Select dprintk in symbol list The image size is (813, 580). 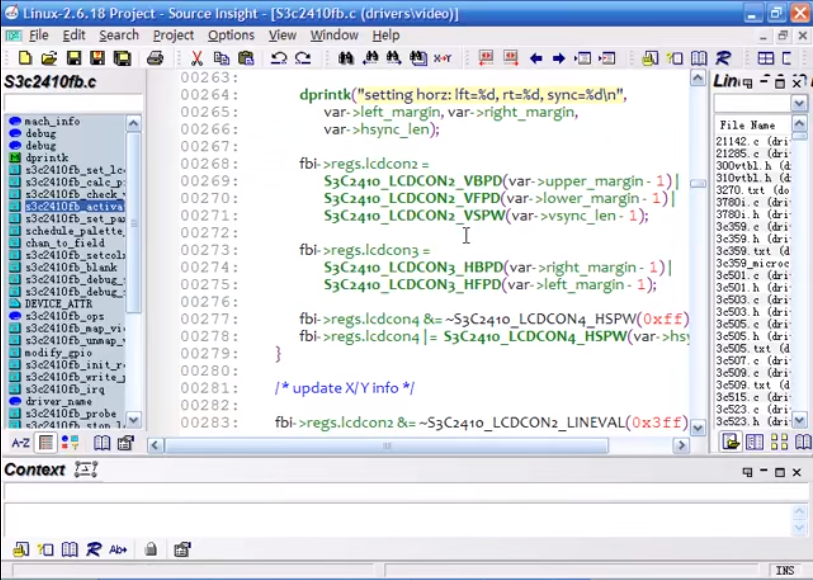pos(47,158)
